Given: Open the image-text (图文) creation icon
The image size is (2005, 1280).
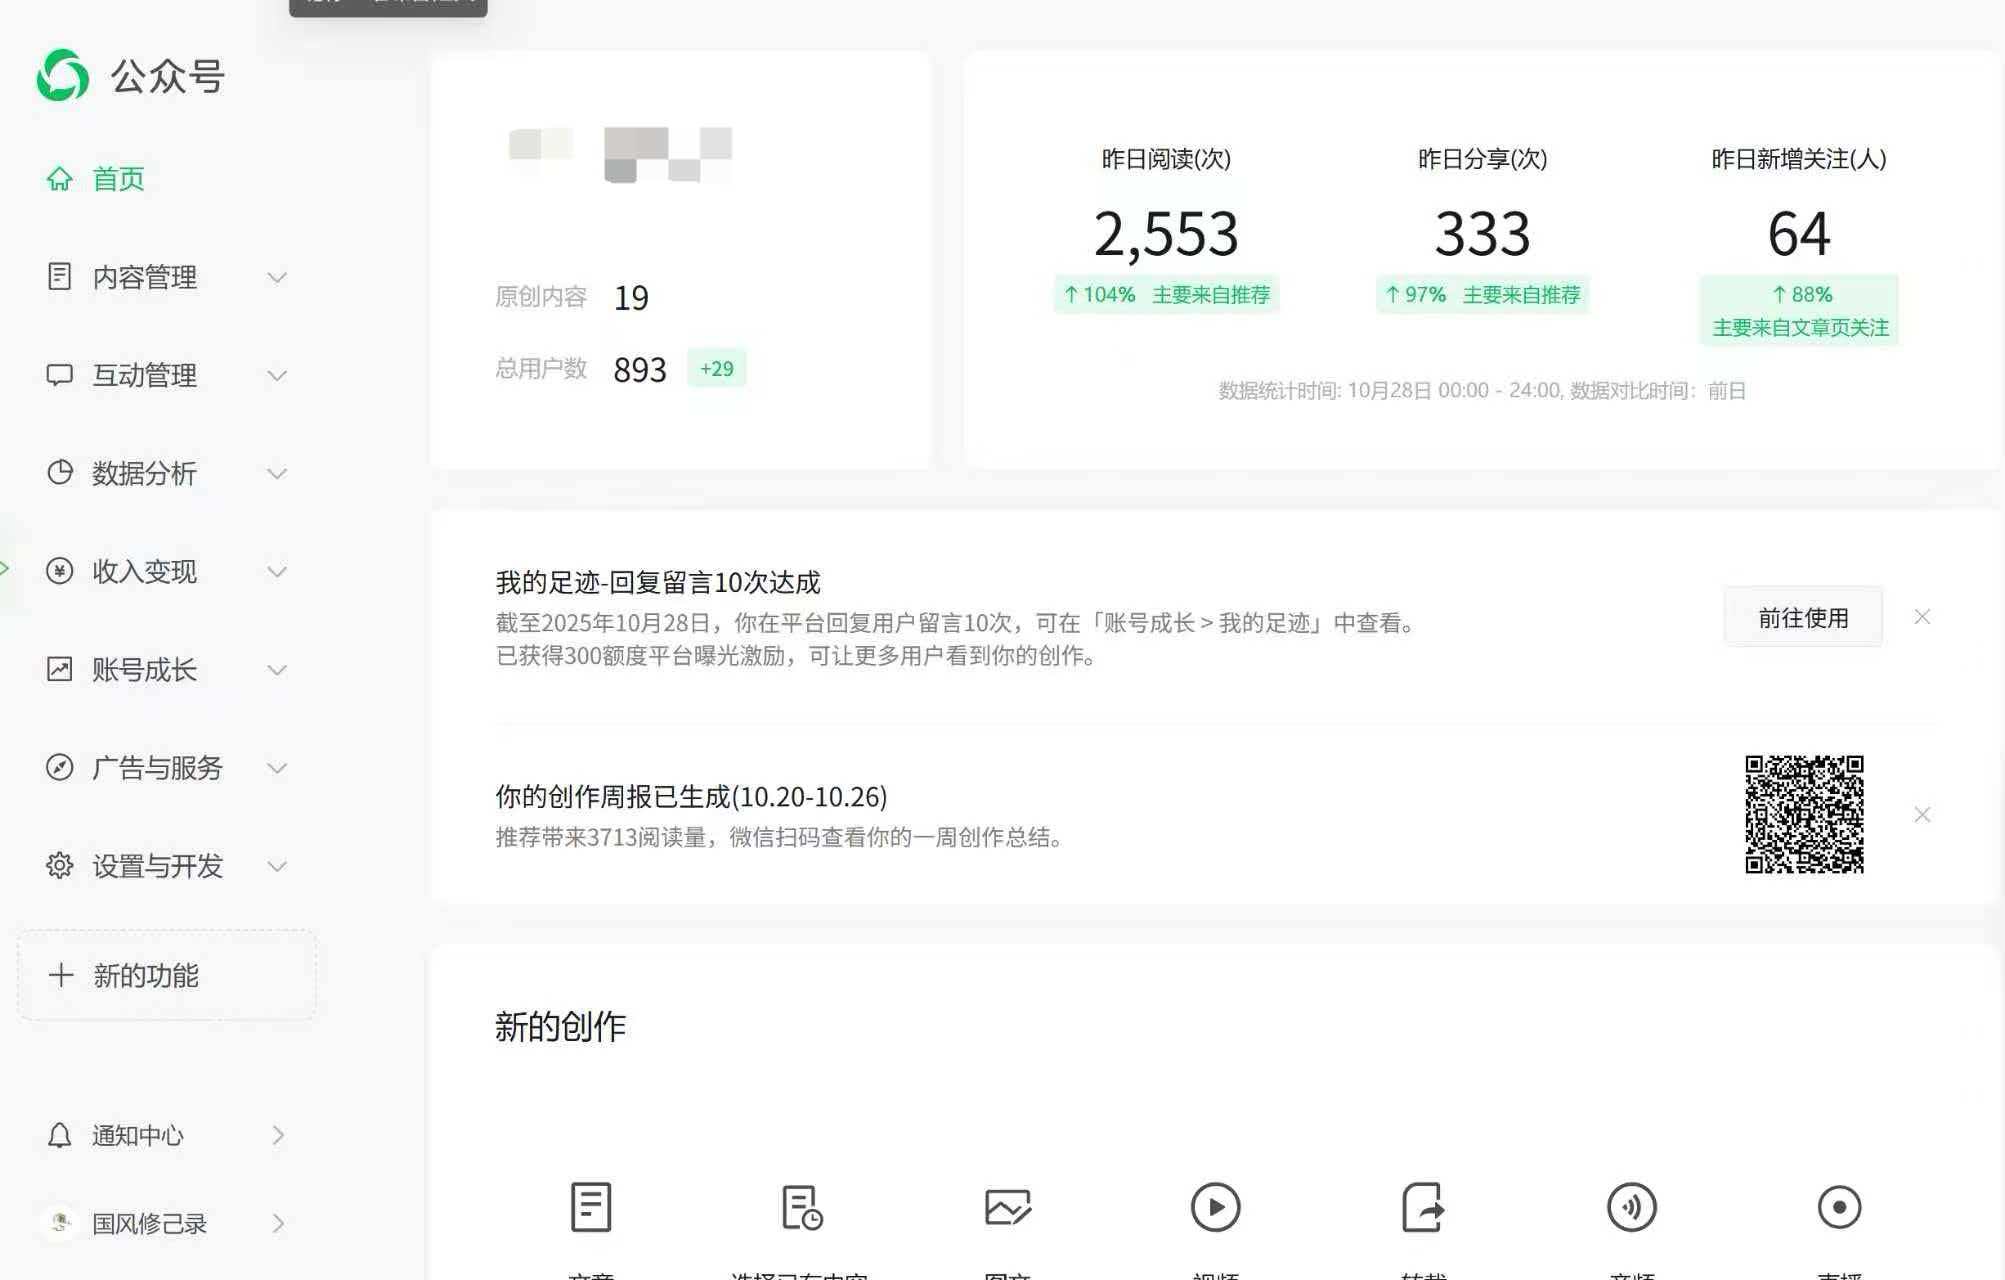Looking at the screenshot, I should pos(1007,1207).
